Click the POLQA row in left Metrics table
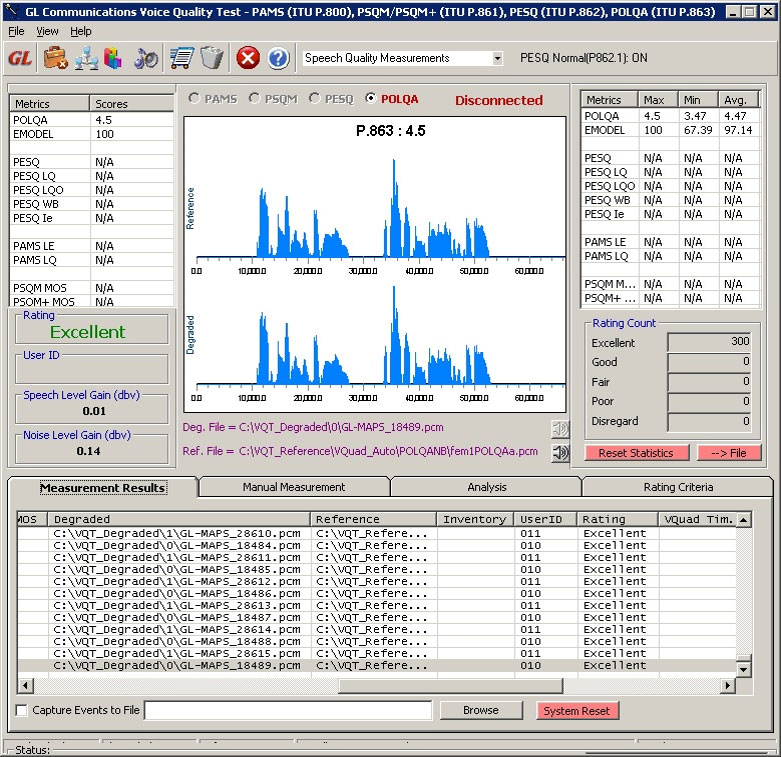The width and height of the screenshot is (781, 757). point(91,120)
